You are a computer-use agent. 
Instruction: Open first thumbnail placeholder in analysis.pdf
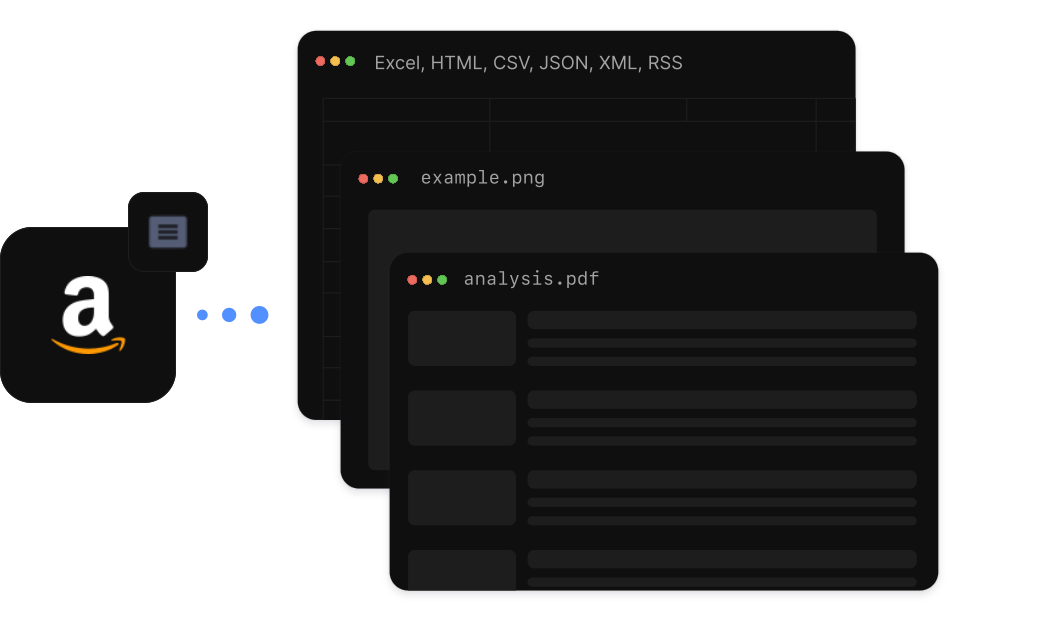pyautogui.click(x=462, y=338)
